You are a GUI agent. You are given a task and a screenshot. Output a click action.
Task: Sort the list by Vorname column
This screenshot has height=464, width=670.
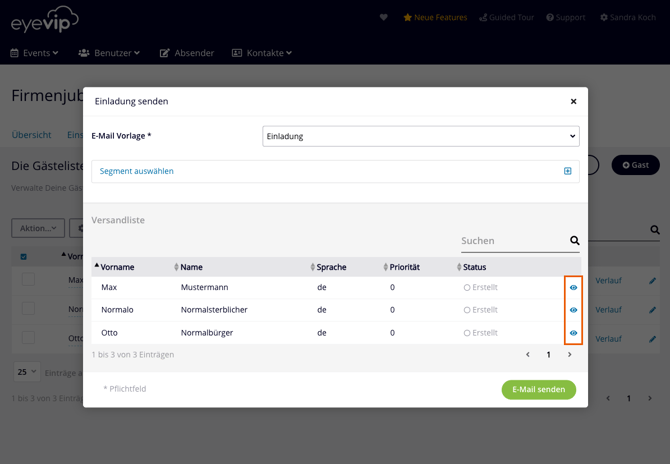(x=117, y=267)
